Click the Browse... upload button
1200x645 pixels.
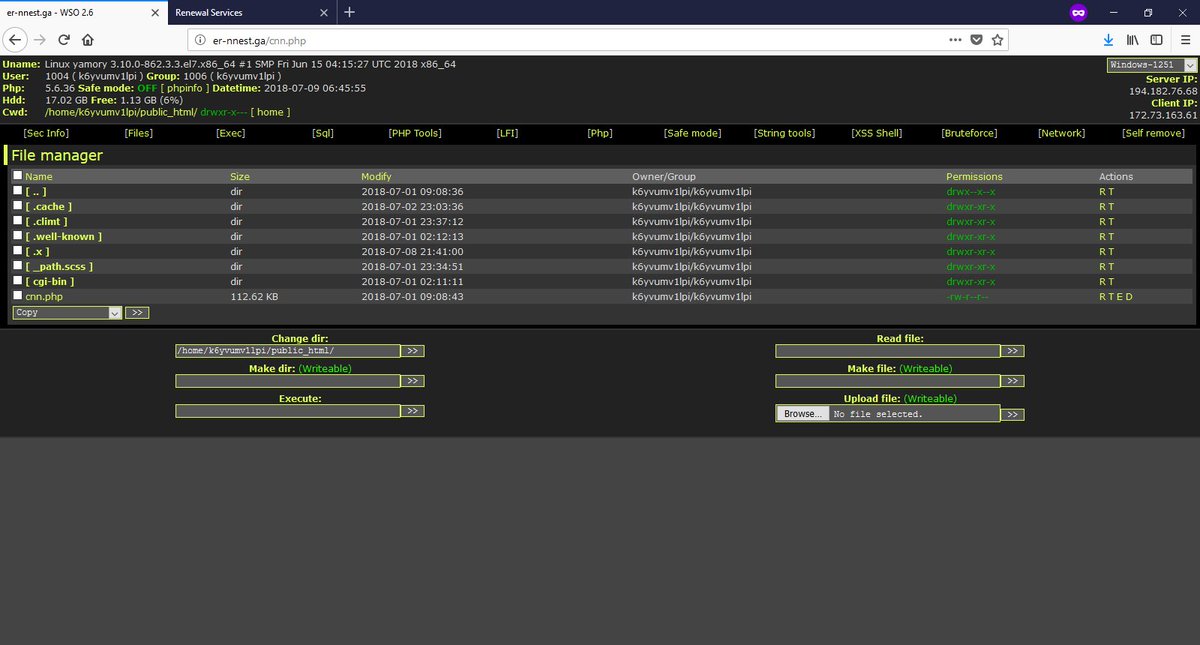point(803,414)
